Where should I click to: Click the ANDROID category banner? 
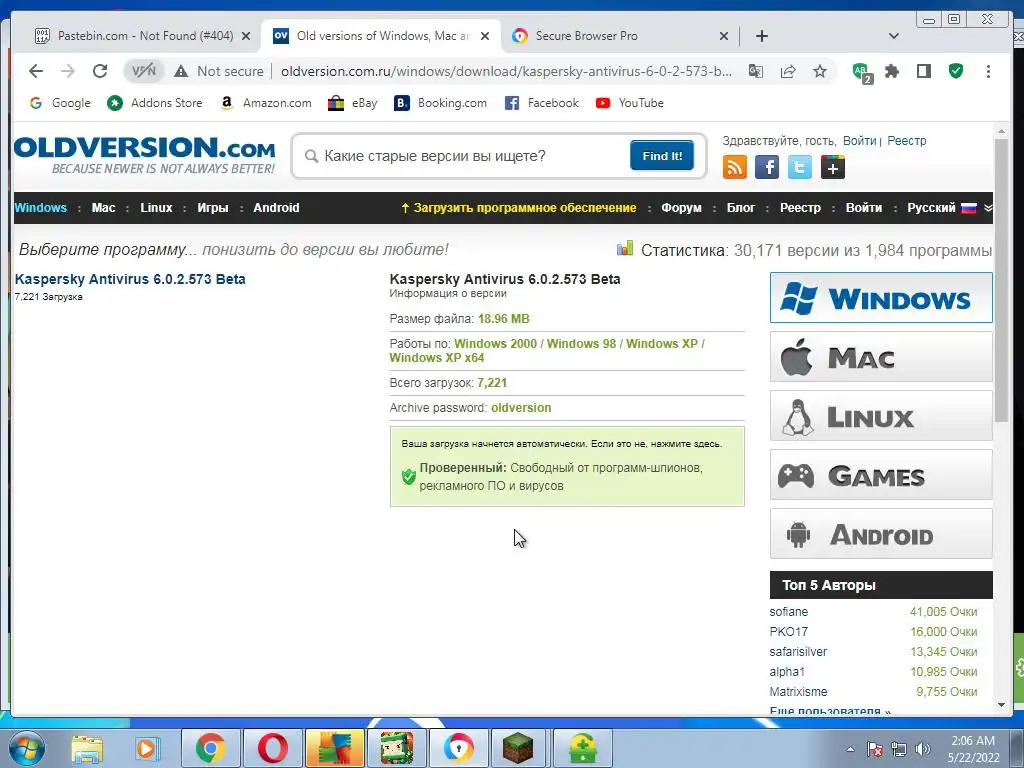click(881, 534)
